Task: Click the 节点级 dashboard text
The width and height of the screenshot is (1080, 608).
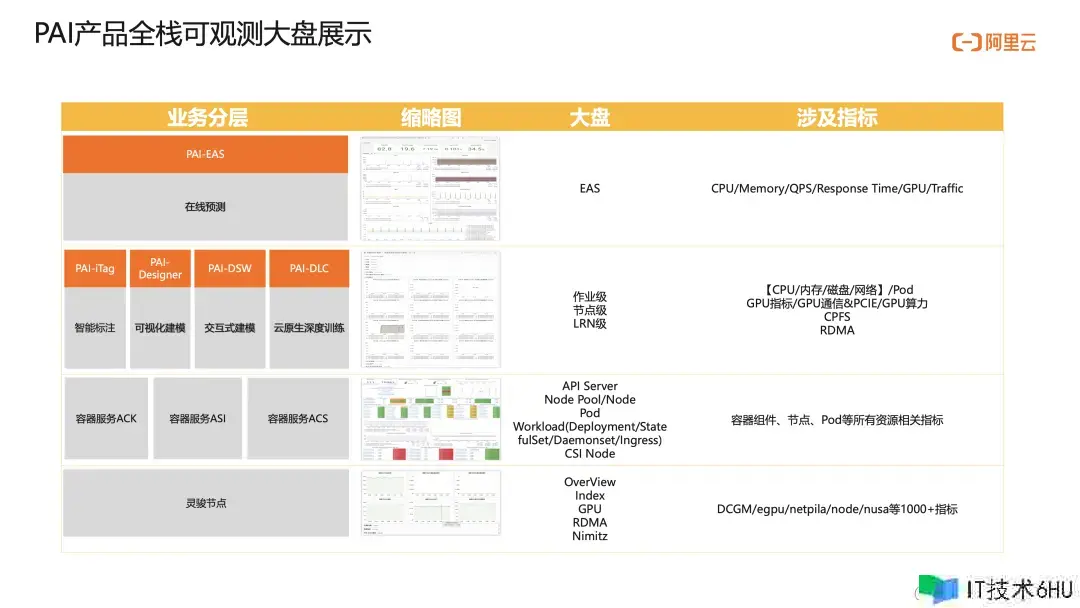Action: pos(590,311)
